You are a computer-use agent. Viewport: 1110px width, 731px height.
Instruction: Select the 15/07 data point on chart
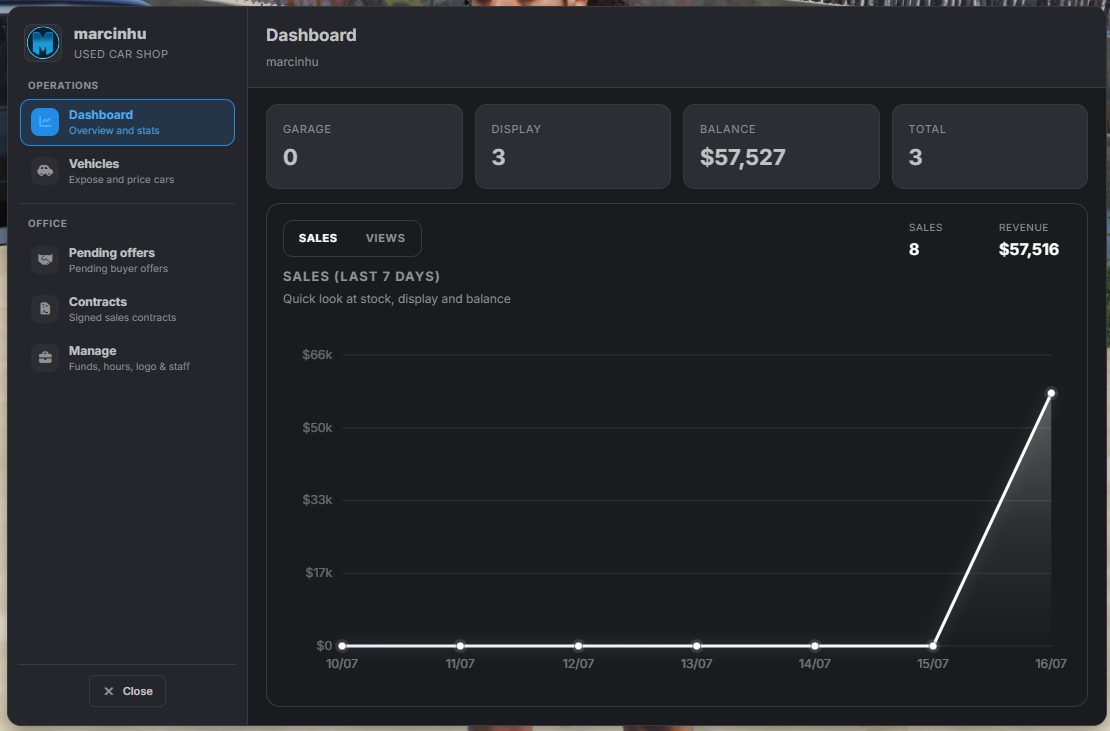pos(933,645)
